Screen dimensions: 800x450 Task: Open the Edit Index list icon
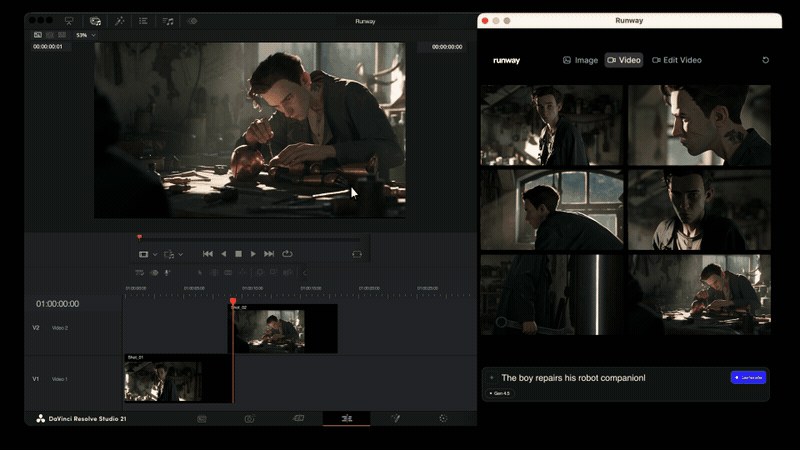pos(143,21)
